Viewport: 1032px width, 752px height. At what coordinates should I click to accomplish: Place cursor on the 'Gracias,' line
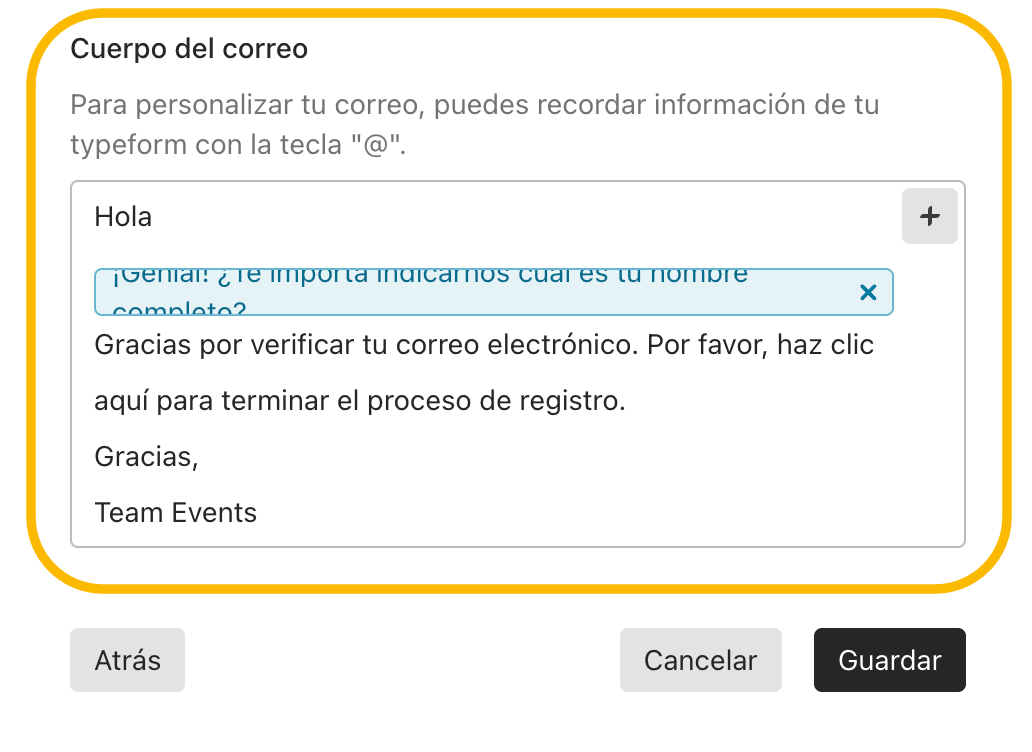tap(146, 457)
